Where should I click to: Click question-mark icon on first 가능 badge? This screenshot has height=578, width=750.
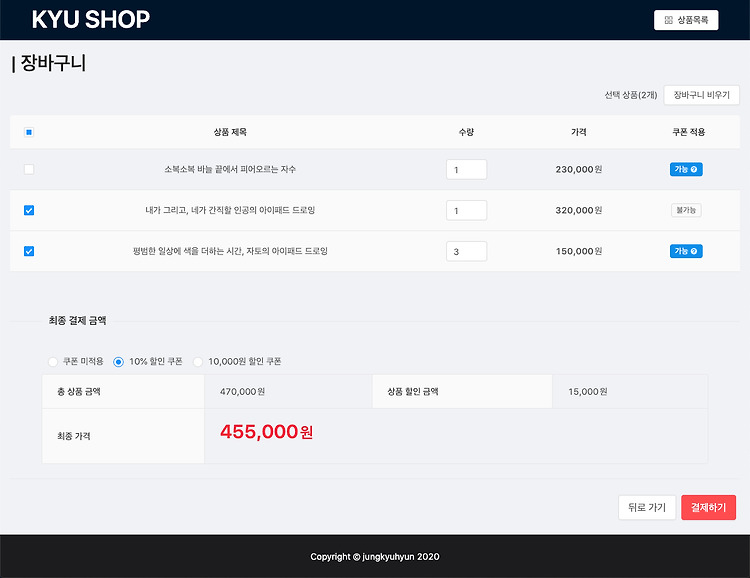click(694, 169)
